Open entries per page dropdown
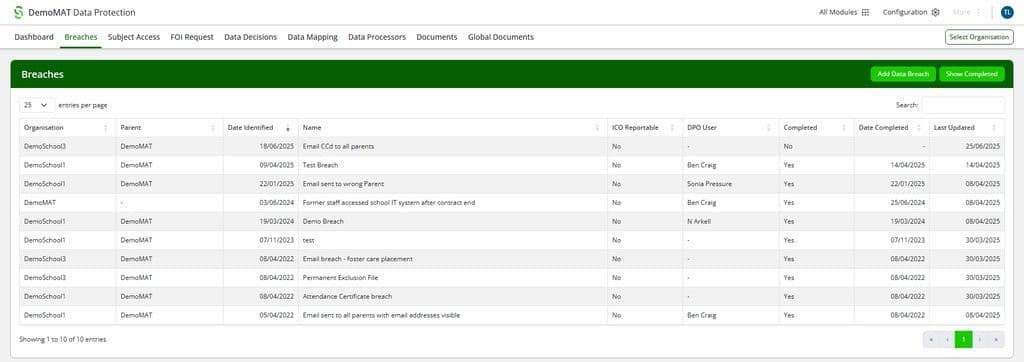1024x362 pixels. (x=37, y=105)
